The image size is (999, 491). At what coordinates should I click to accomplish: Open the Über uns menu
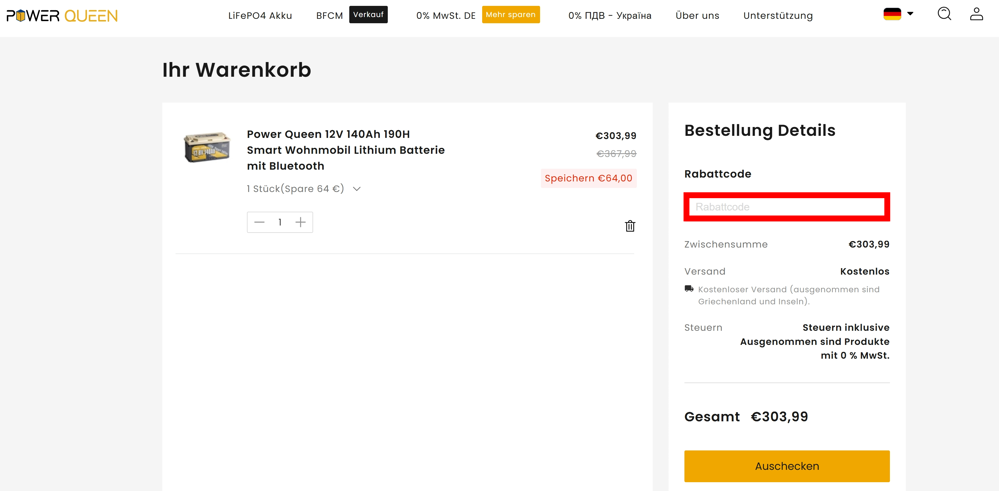coord(697,16)
